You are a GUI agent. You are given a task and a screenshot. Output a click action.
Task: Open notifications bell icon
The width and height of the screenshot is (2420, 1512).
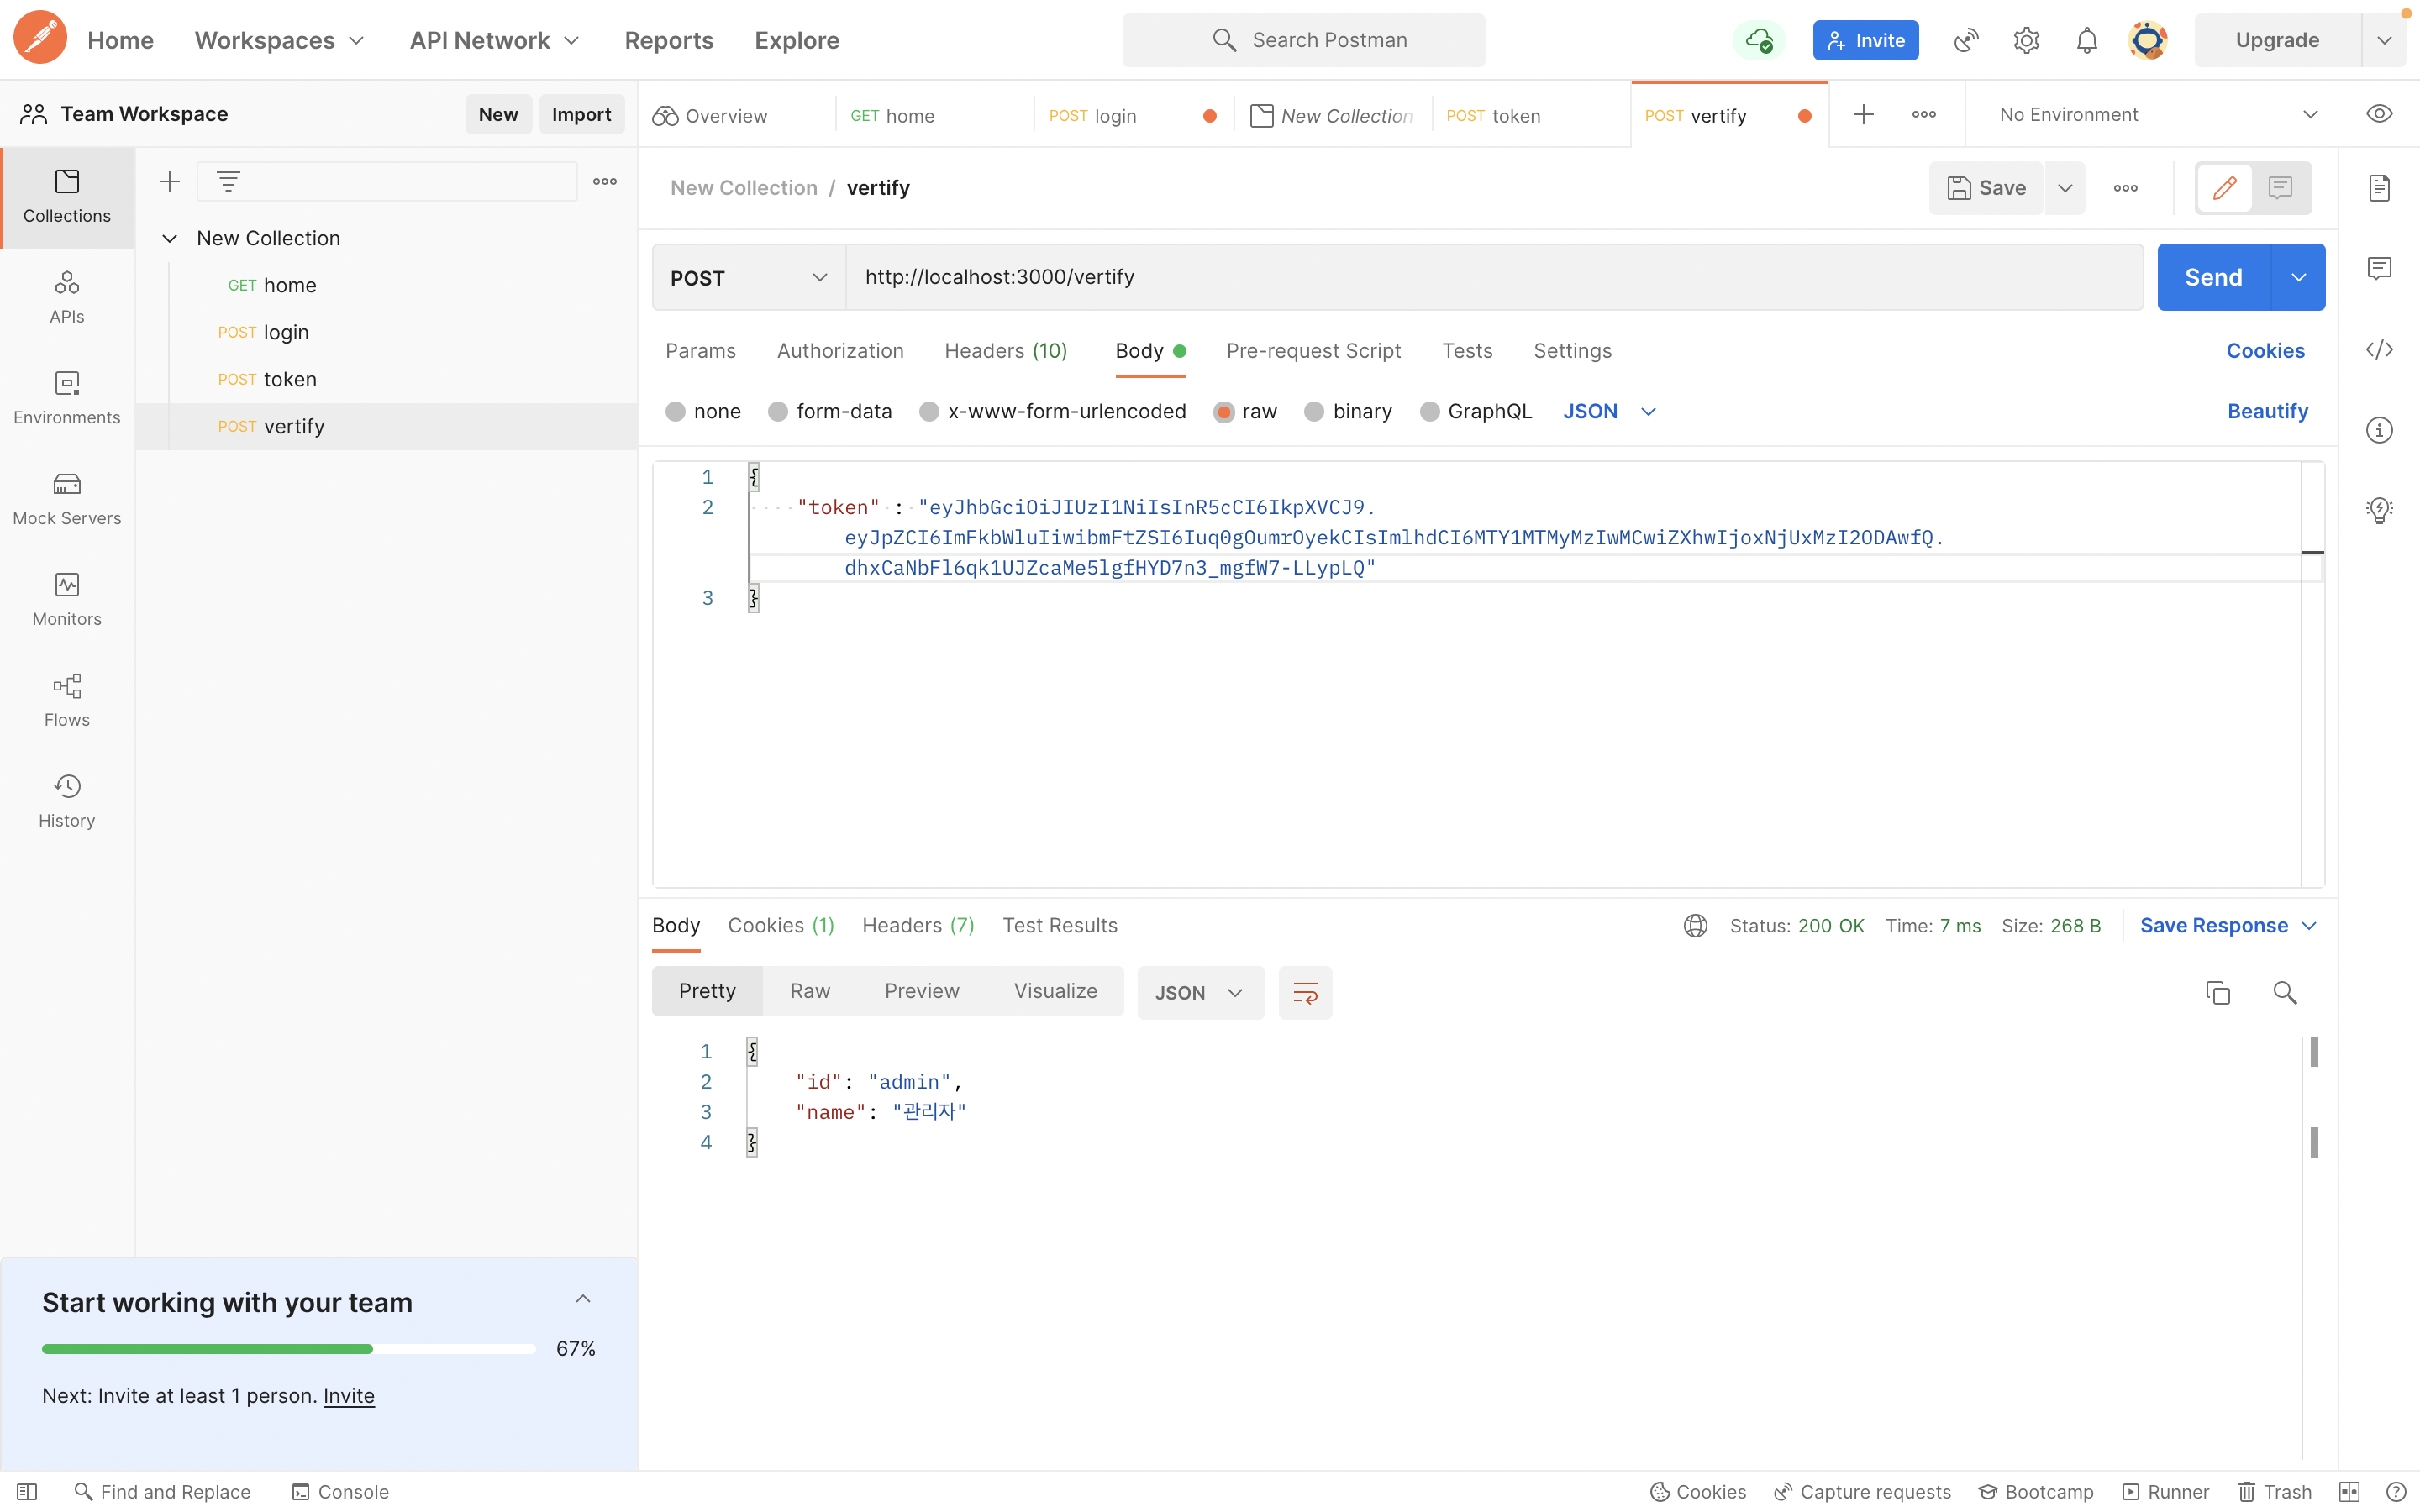pos(2087,40)
